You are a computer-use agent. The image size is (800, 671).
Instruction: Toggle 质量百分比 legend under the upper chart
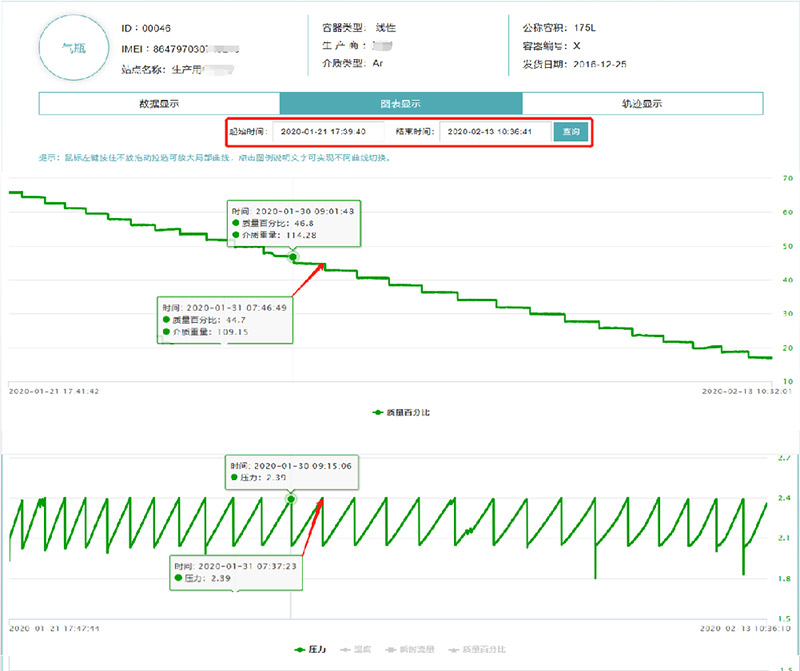pos(401,412)
